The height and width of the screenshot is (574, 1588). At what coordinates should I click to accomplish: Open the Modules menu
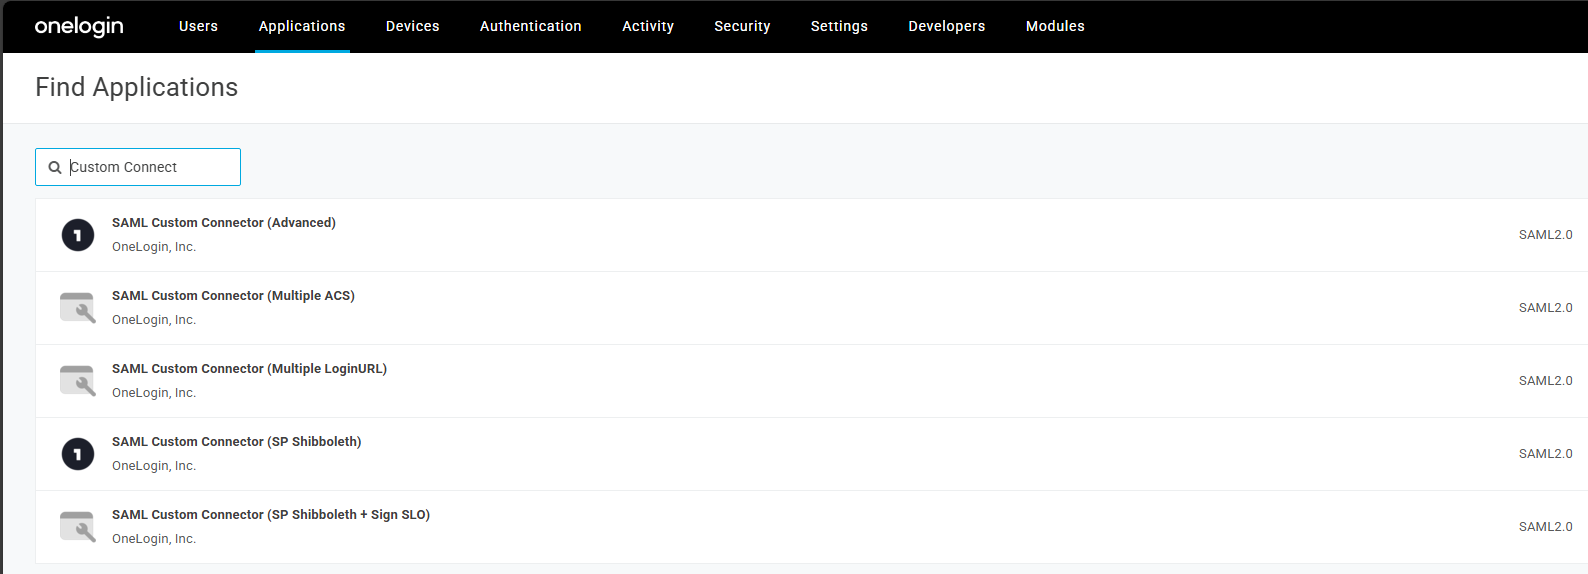(1055, 26)
